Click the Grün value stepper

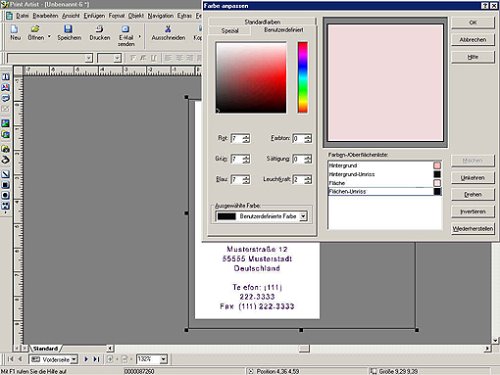coord(246,159)
